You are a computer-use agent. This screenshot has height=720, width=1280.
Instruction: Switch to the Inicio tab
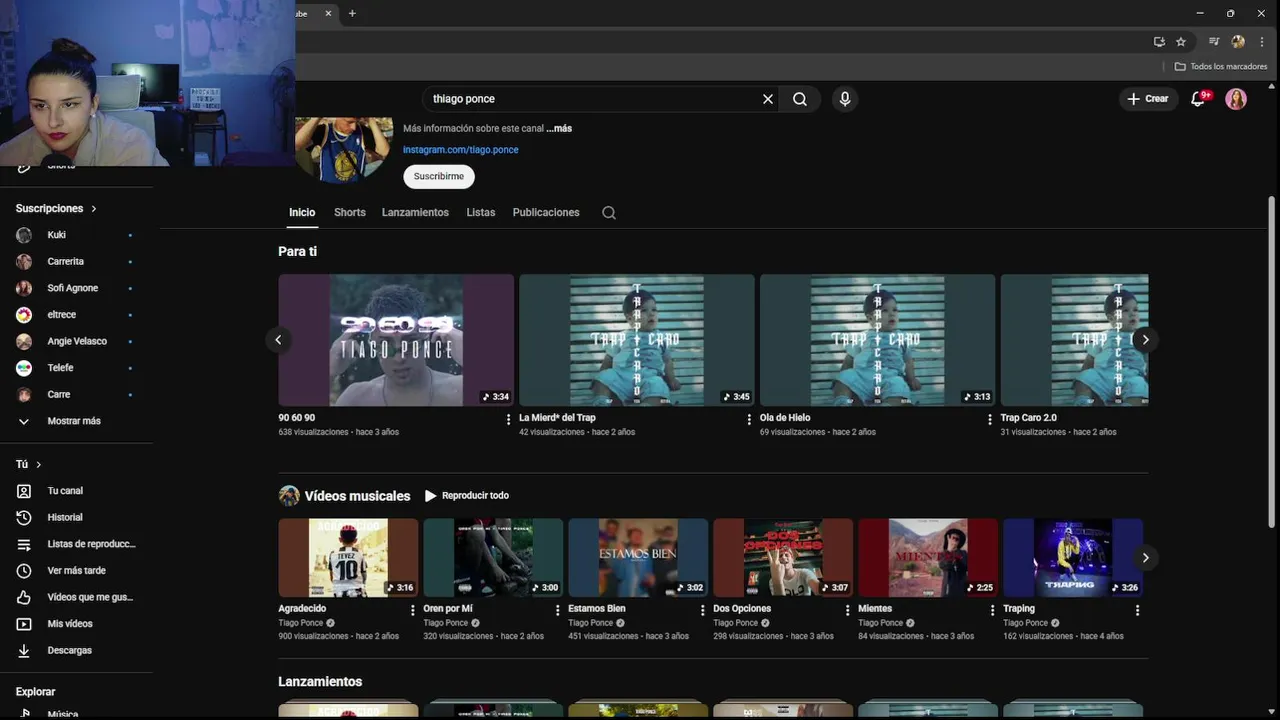(x=302, y=212)
